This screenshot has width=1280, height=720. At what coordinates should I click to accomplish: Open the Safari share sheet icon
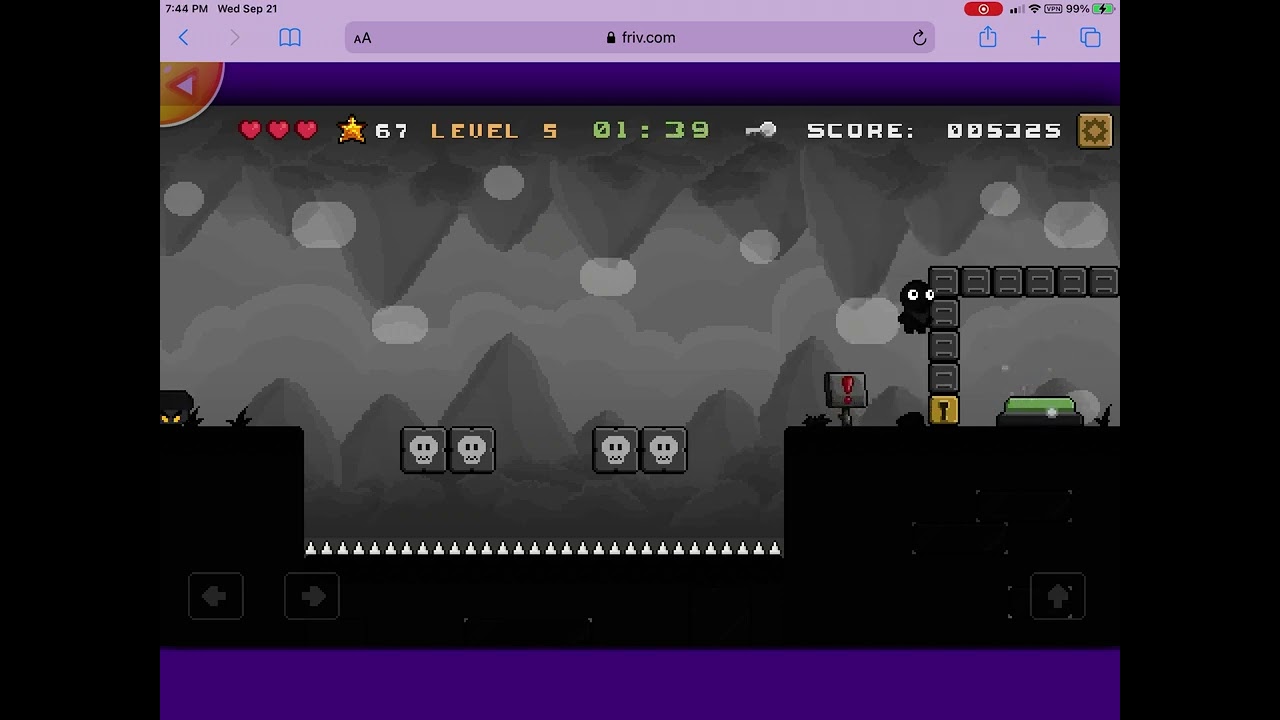988,37
